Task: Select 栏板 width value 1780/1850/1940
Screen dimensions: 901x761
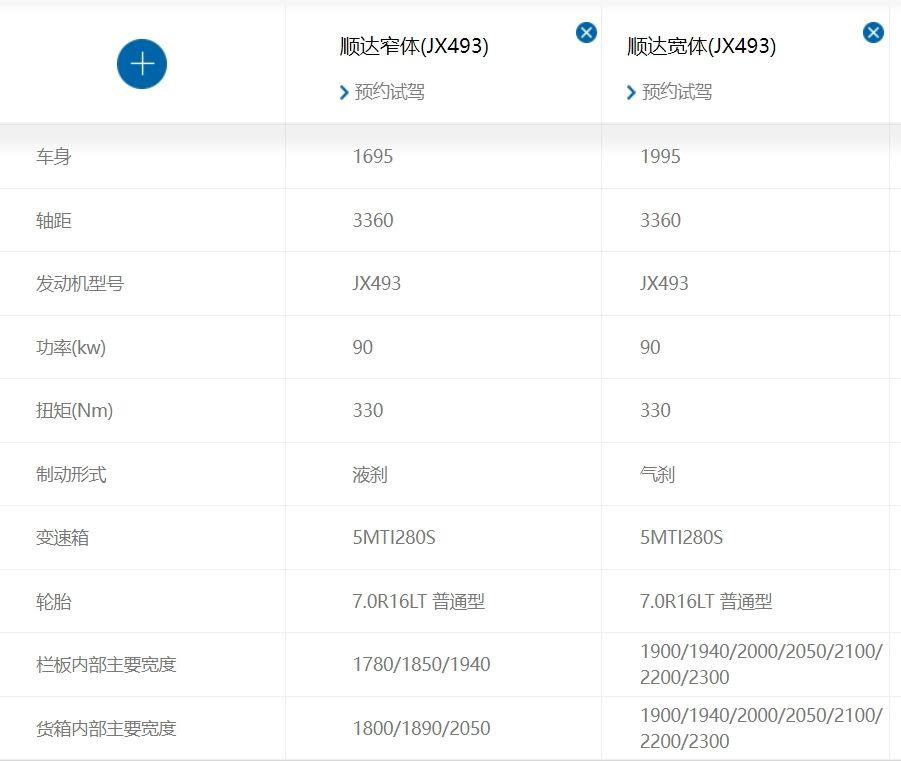Action: point(421,664)
